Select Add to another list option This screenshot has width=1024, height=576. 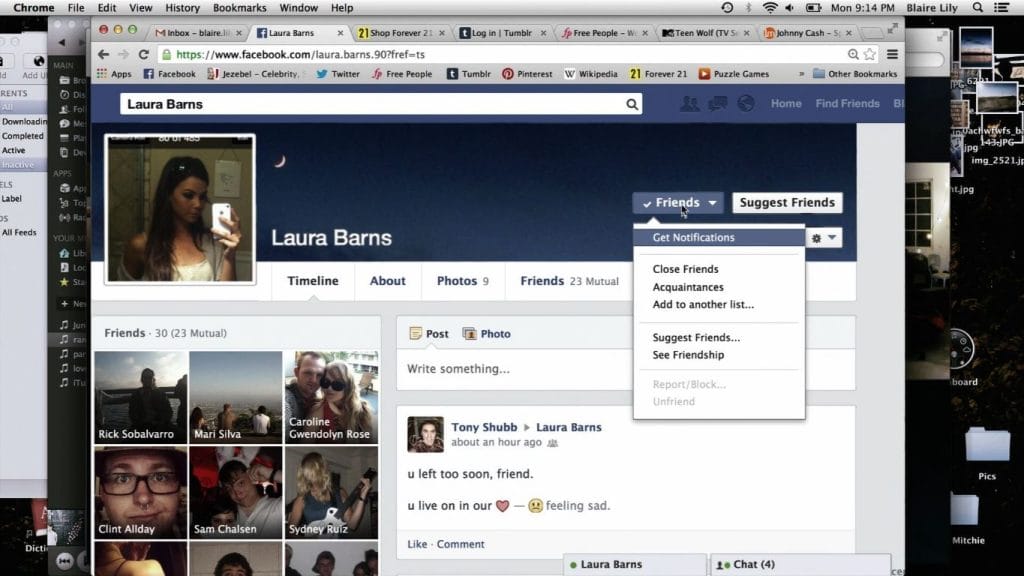[x=703, y=304]
